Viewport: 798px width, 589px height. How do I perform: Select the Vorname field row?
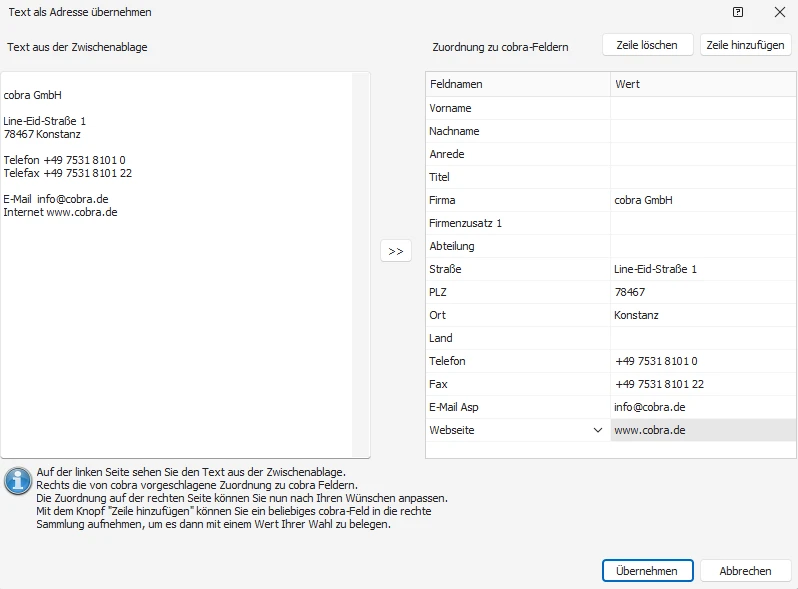(611, 108)
